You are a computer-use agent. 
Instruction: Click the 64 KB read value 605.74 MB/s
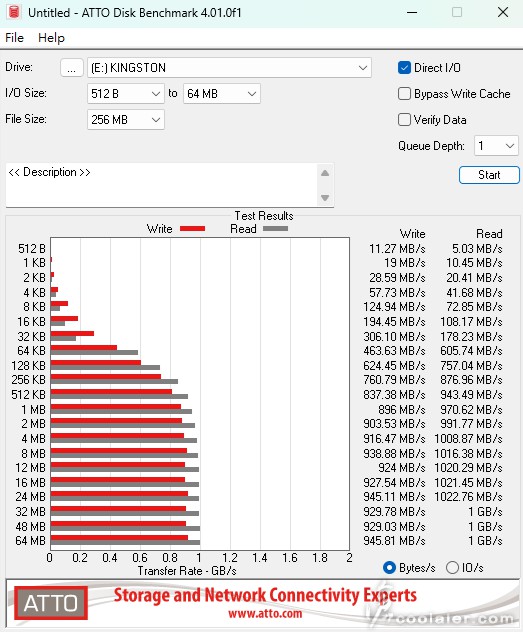pyautogui.click(x=471, y=351)
